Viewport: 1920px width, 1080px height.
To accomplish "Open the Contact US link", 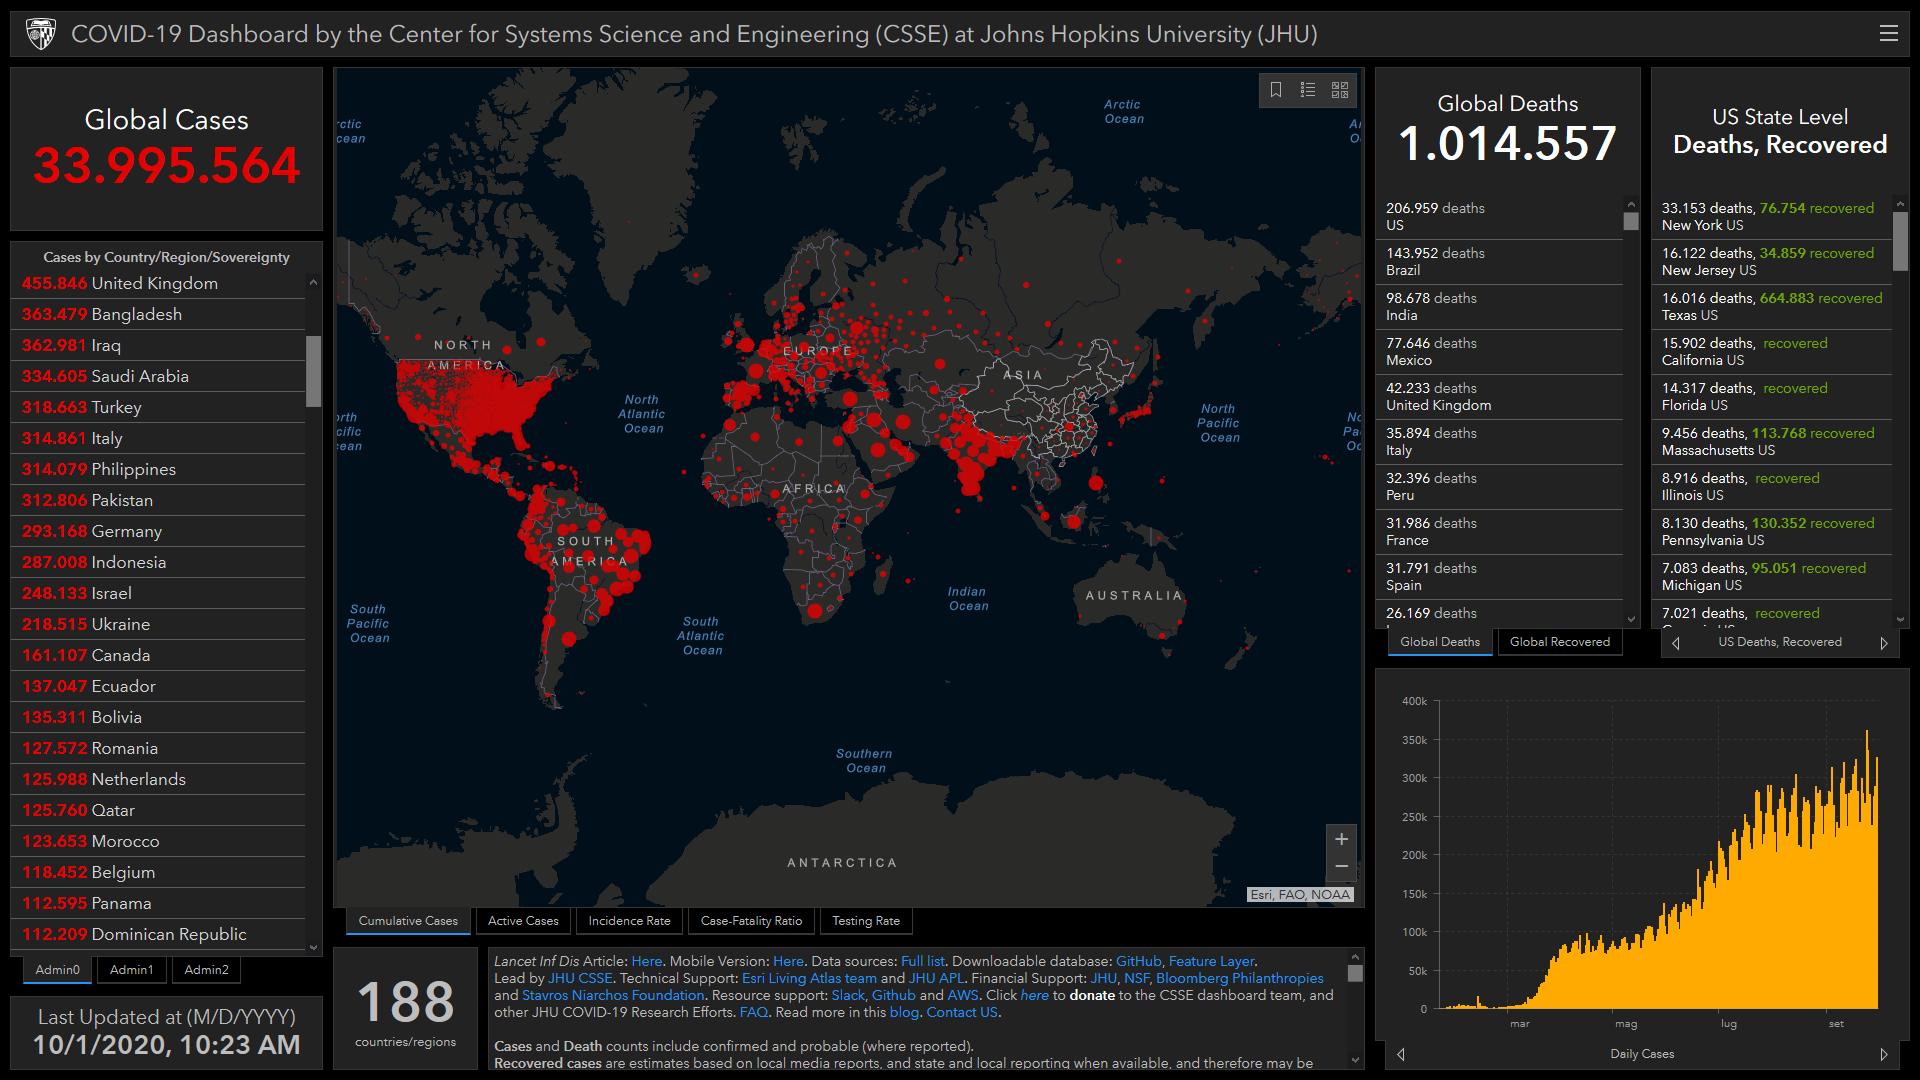I will 962,1012.
